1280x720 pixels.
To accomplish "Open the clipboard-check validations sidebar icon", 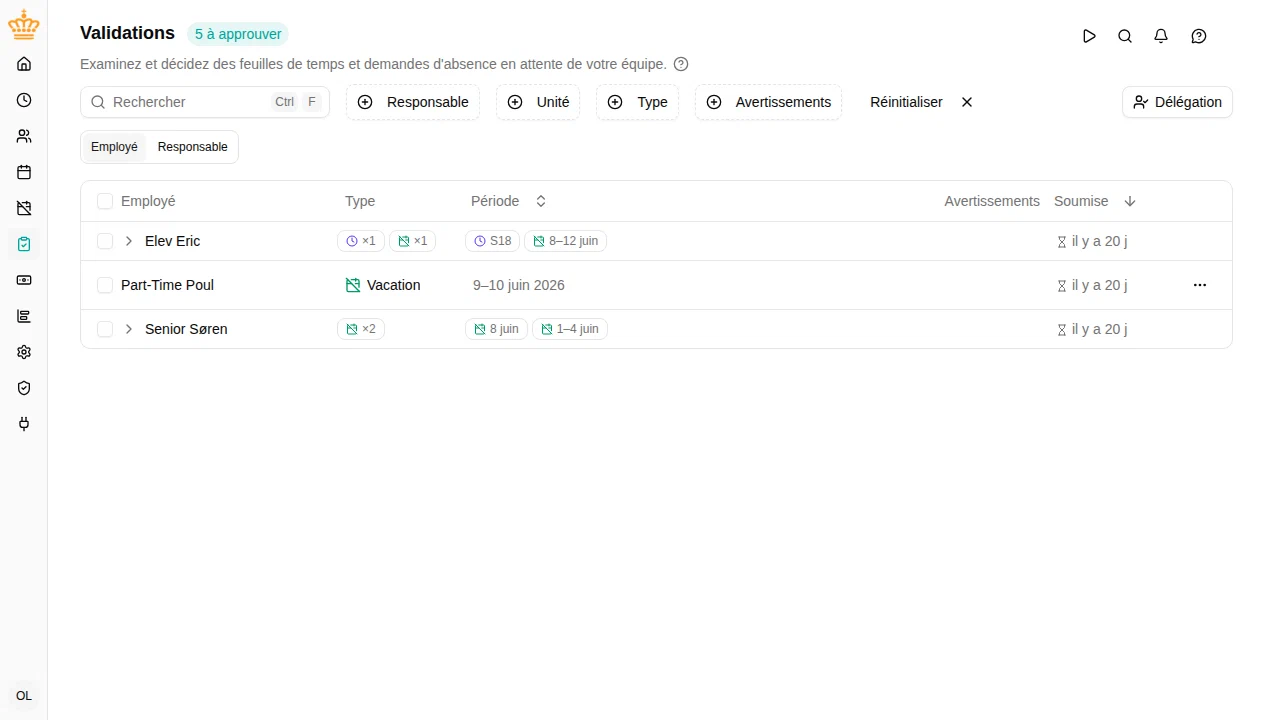I will [x=24, y=244].
